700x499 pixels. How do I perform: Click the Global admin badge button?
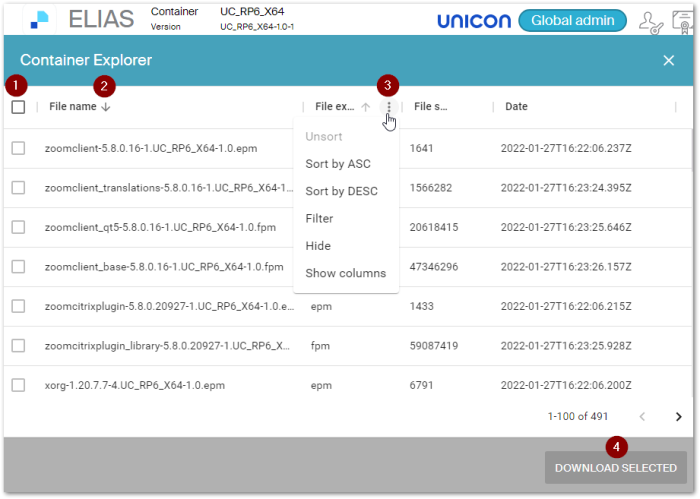point(572,20)
